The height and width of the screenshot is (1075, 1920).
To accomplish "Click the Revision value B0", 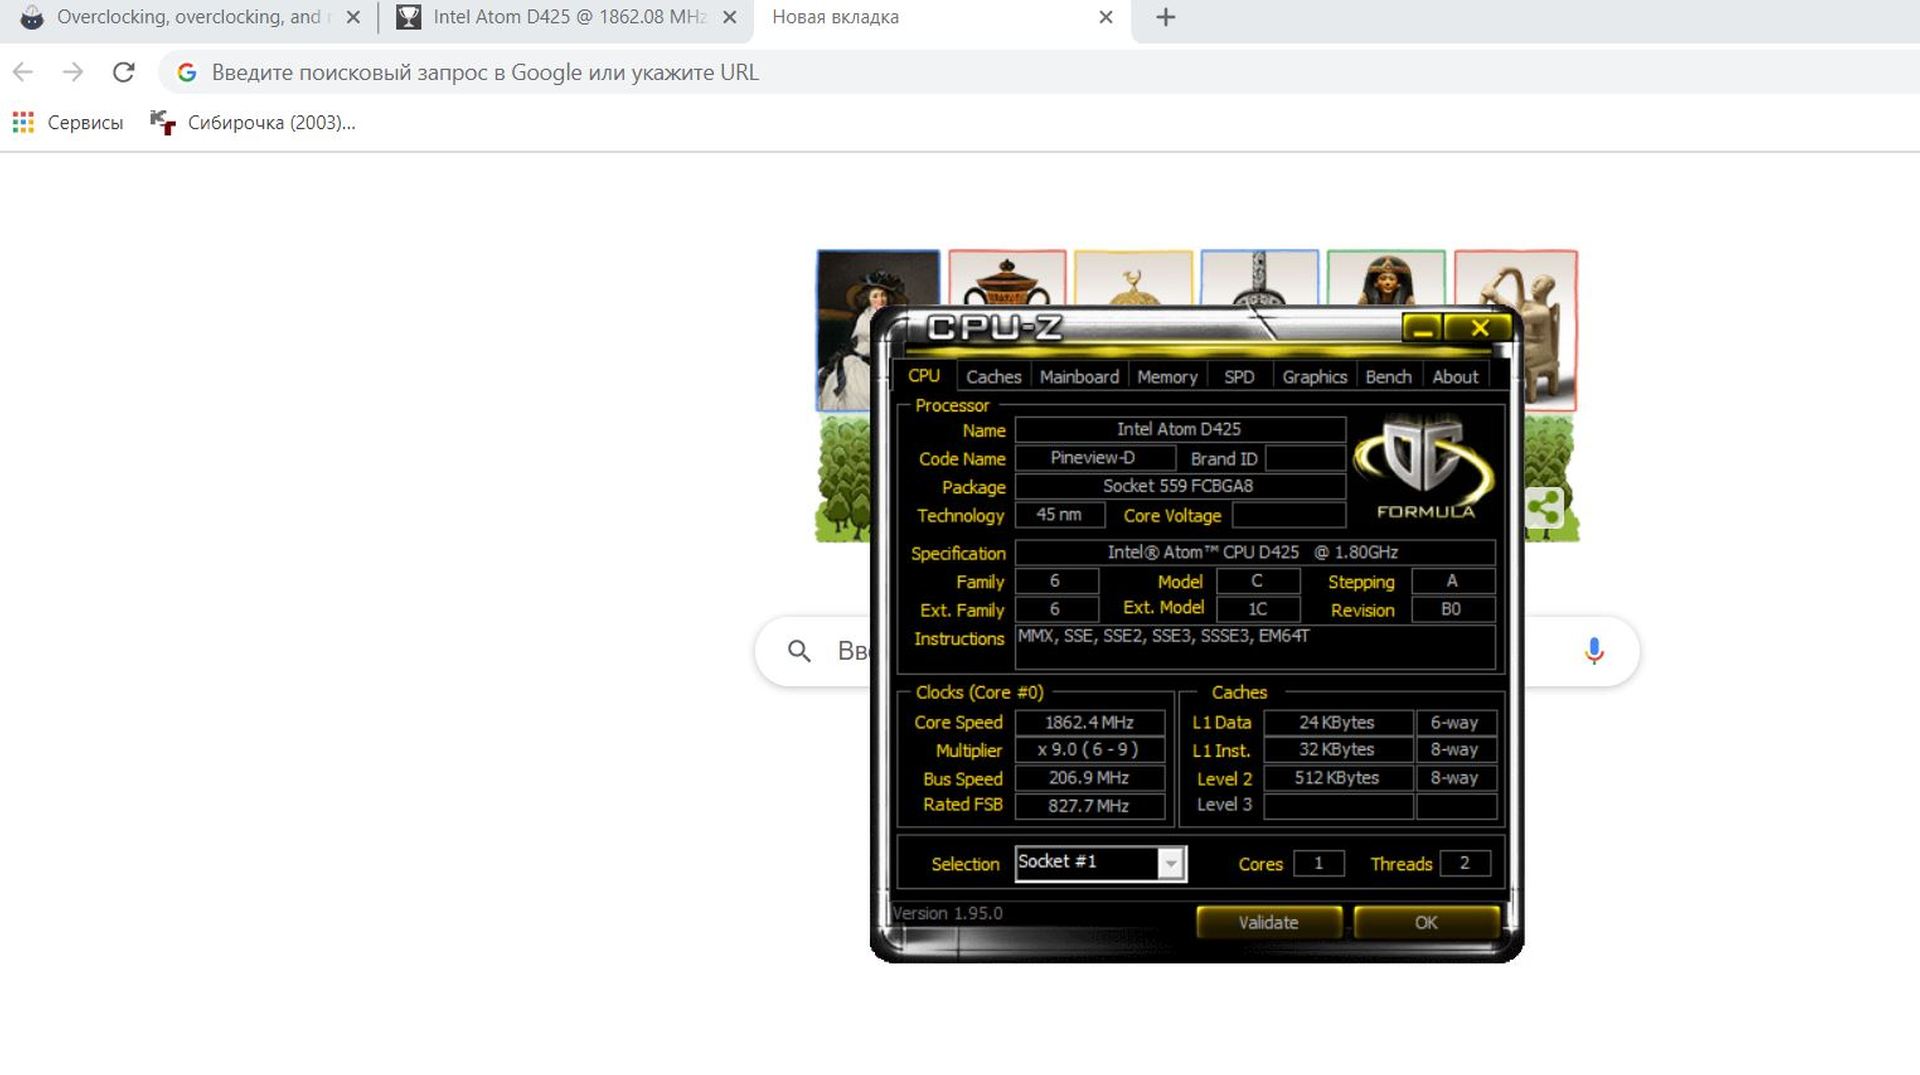I will [1452, 609].
